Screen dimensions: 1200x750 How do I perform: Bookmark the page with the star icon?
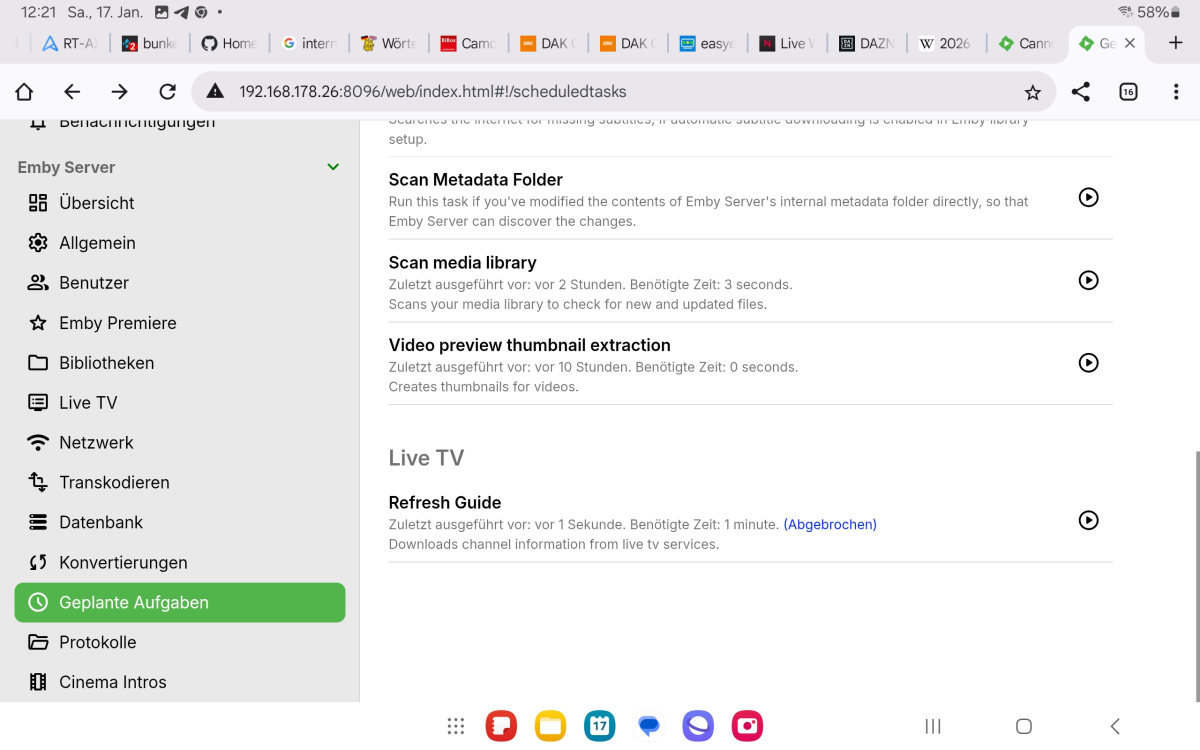click(x=1035, y=91)
